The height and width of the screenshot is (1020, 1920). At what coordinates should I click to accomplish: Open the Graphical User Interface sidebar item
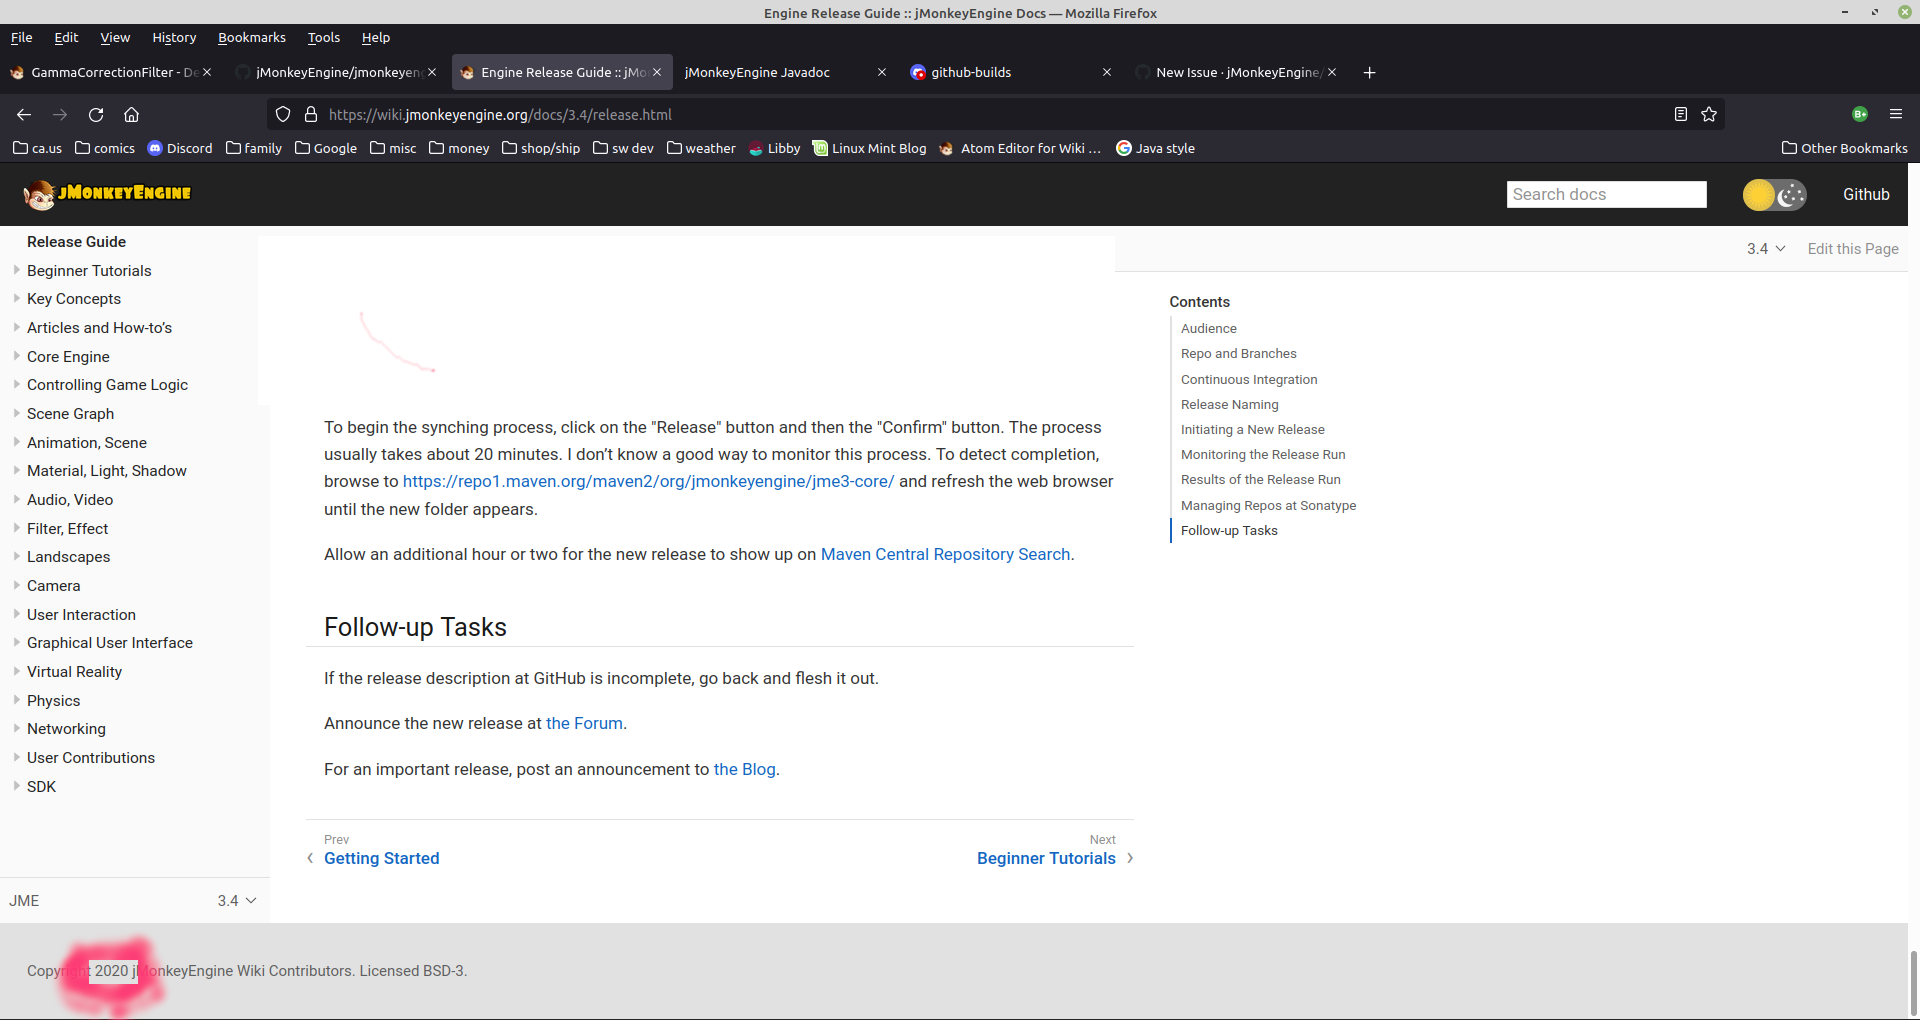coord(110,642)
